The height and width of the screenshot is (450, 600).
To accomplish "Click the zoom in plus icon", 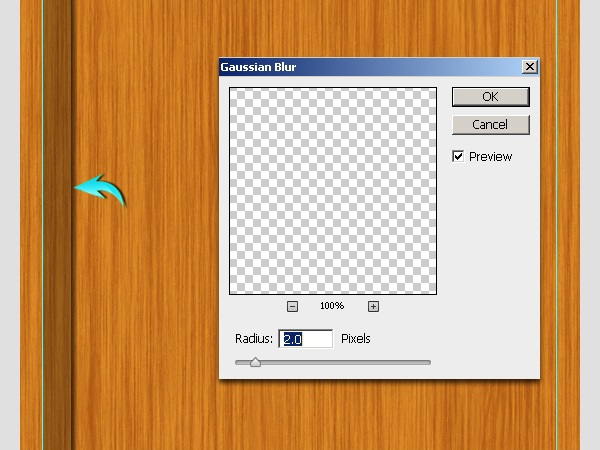I will tap(373, 306).
